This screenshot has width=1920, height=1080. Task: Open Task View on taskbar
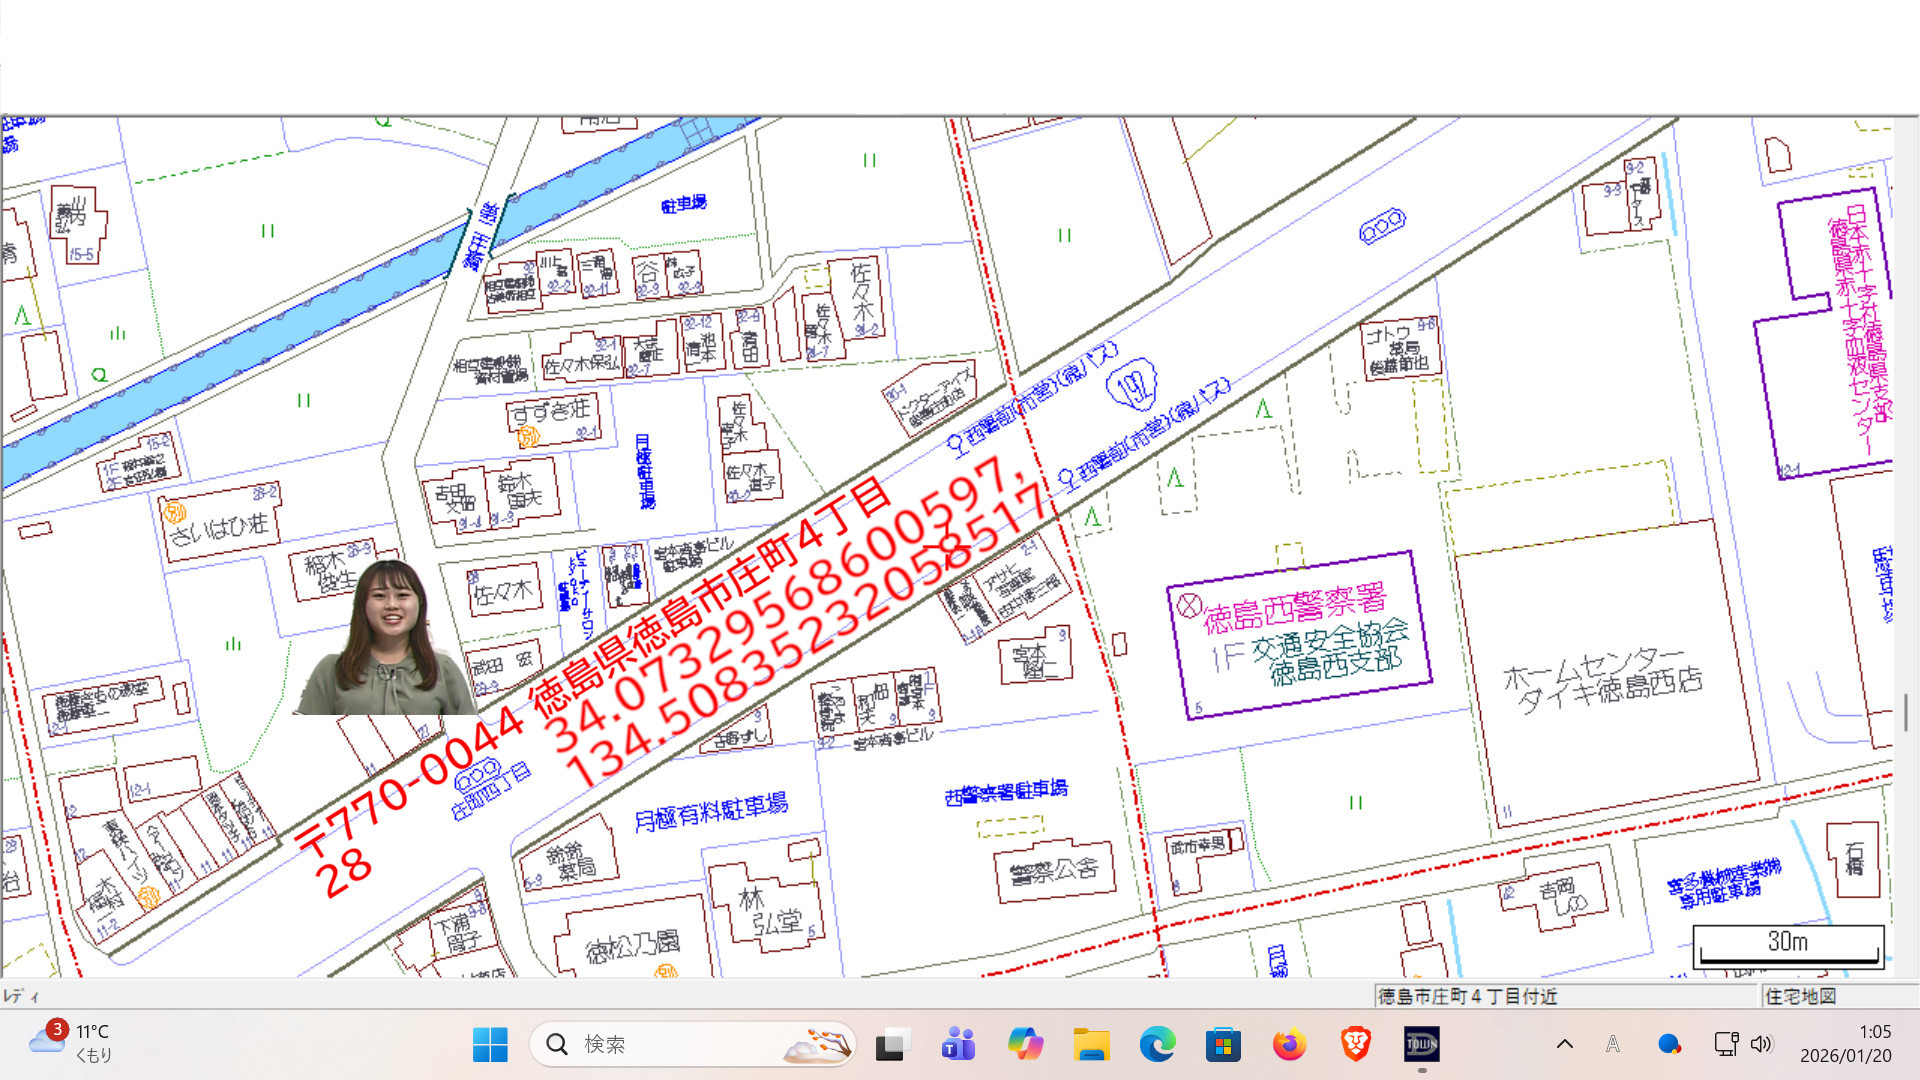coord(892,1045)
